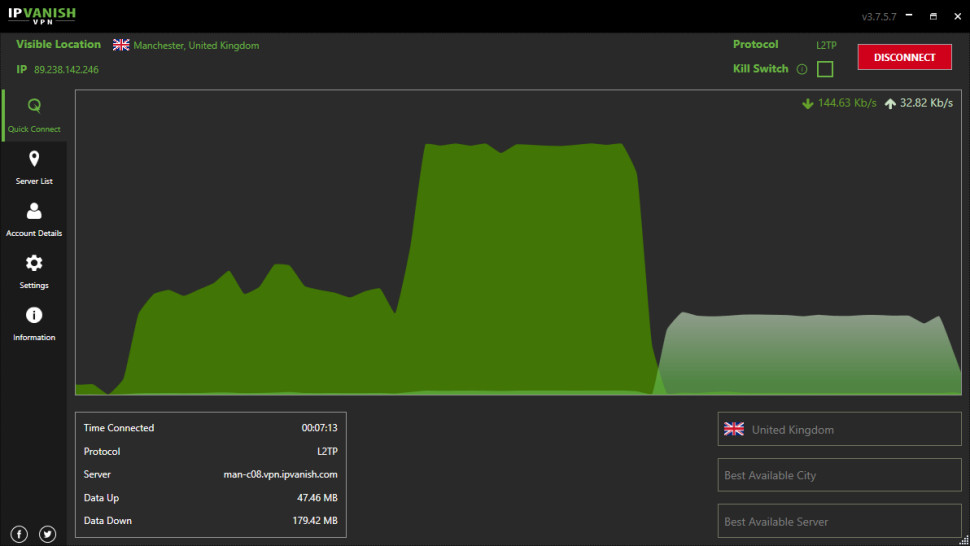Enable the Kill Switch checkbox

click(825, 69)
